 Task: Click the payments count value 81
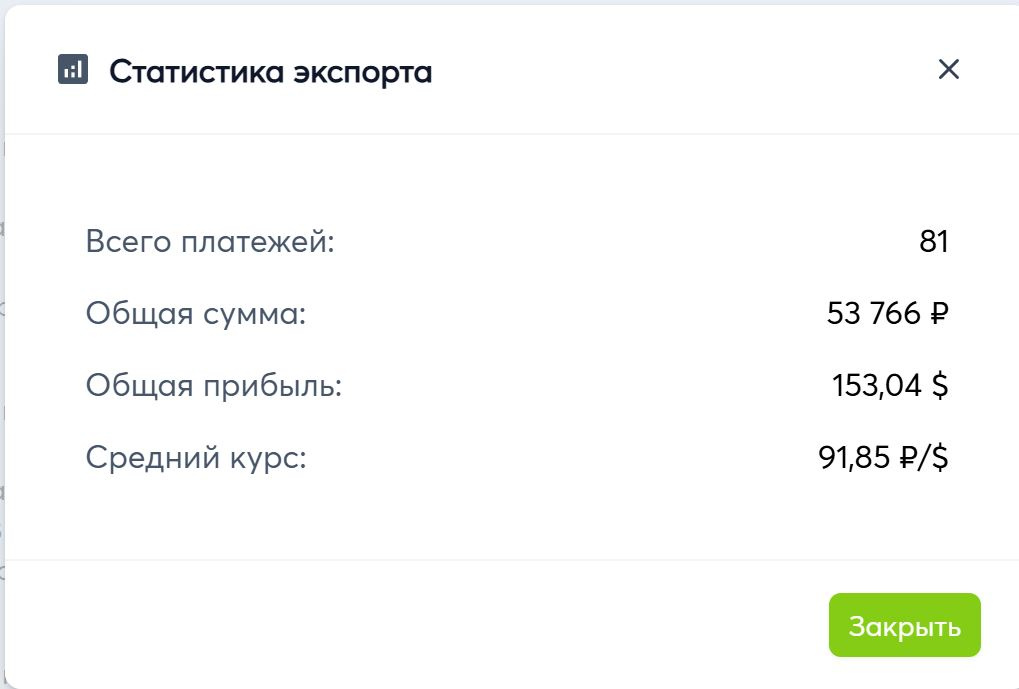pos(933,242)
